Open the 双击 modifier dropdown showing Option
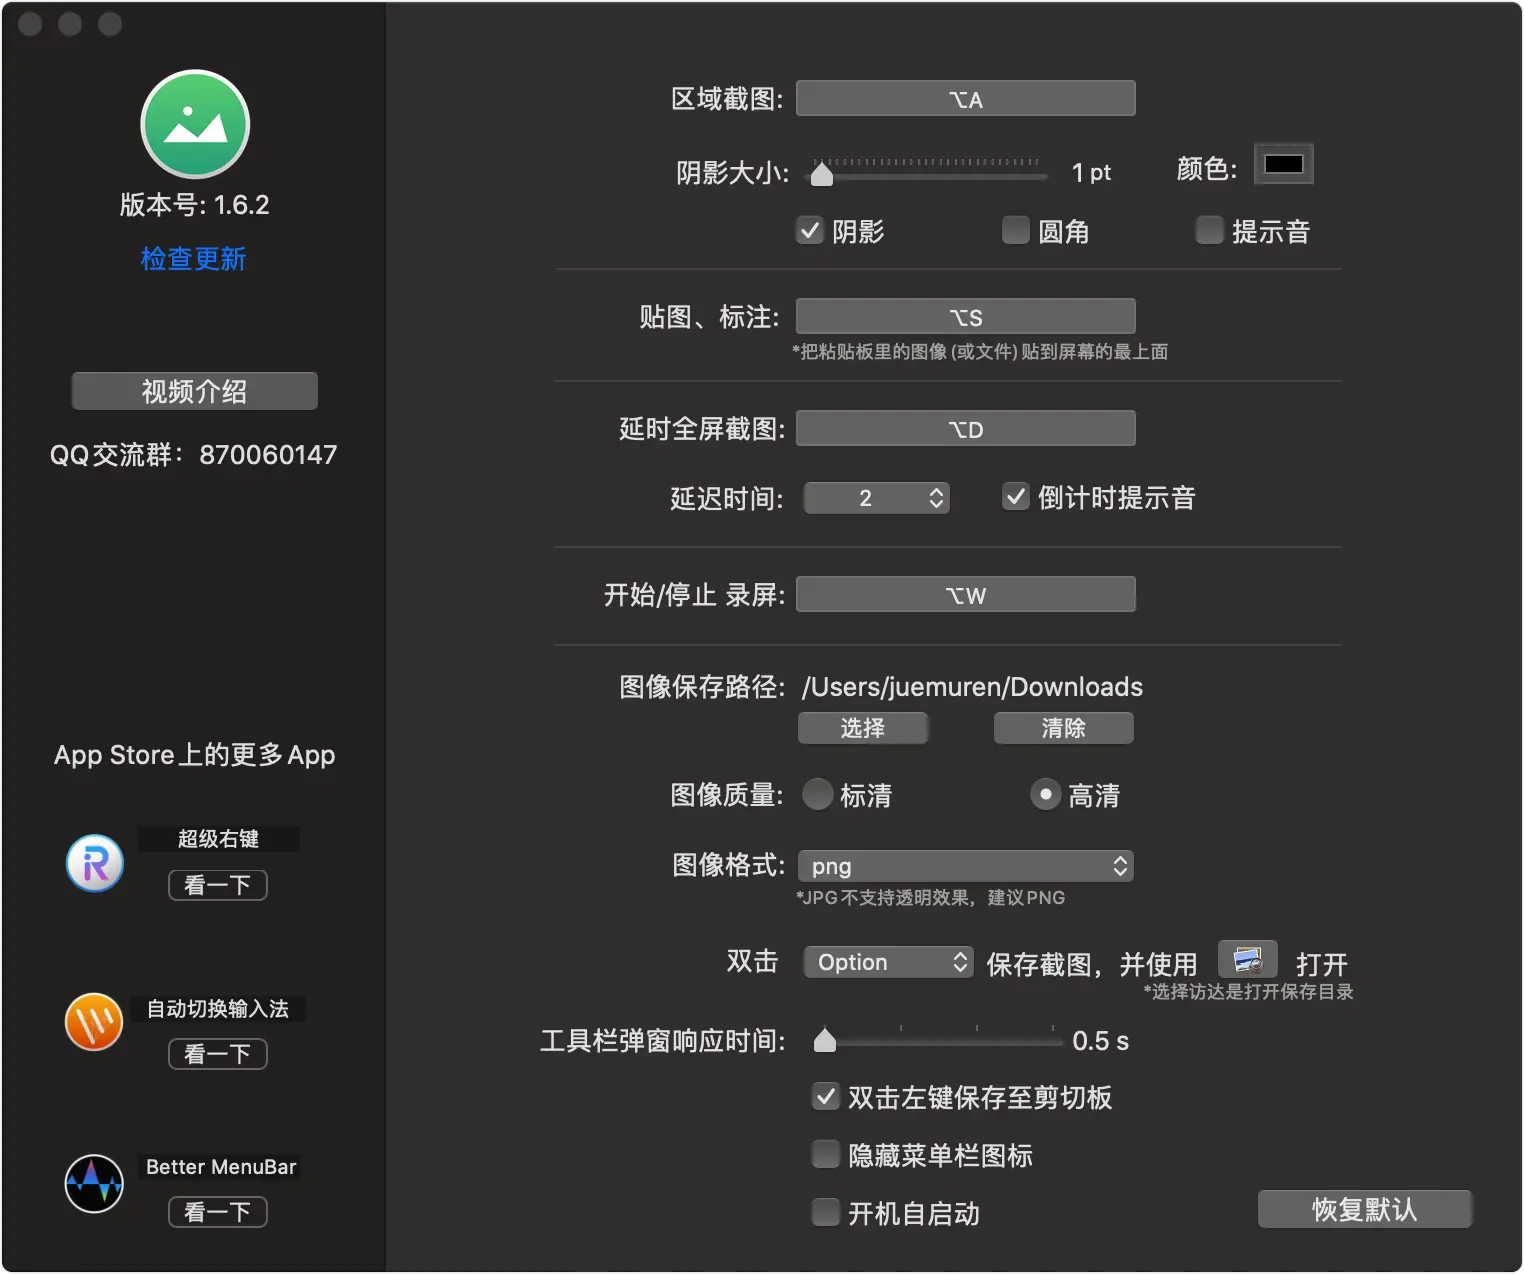The image size is (1524, 1274). click(x=886, y=961)
